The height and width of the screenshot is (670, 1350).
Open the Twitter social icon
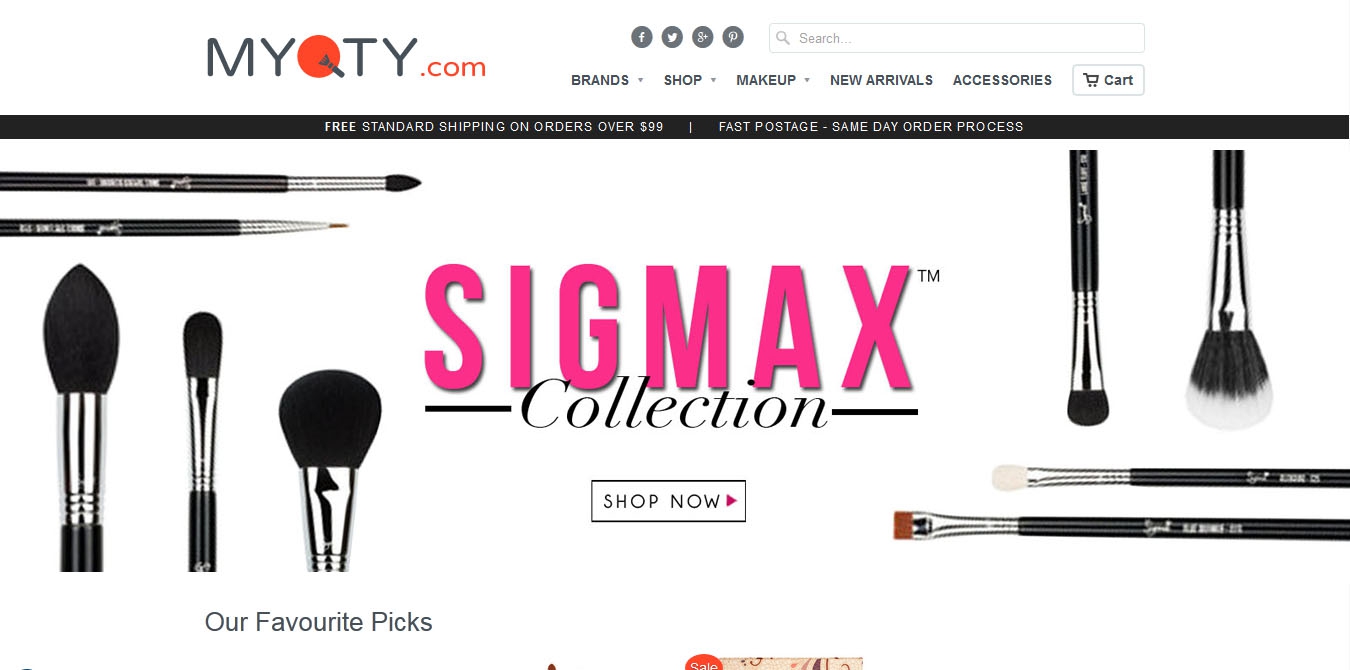coord(672,37)
